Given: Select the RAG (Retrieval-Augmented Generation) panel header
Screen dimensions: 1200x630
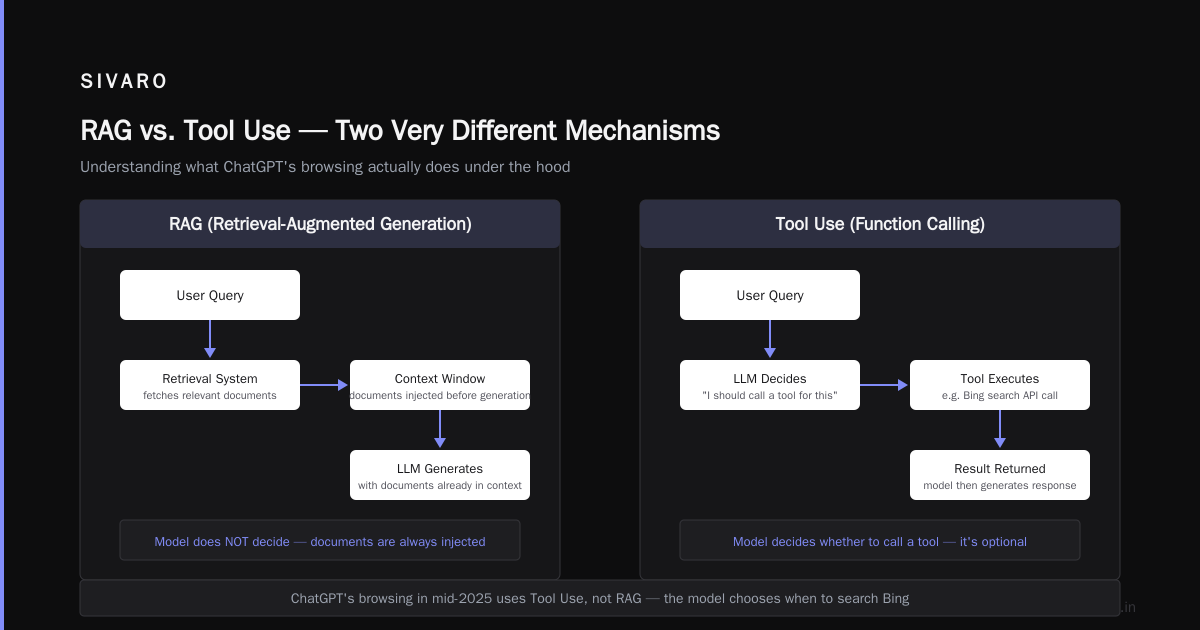Looking at the screenshot, I should pos(320,224).
